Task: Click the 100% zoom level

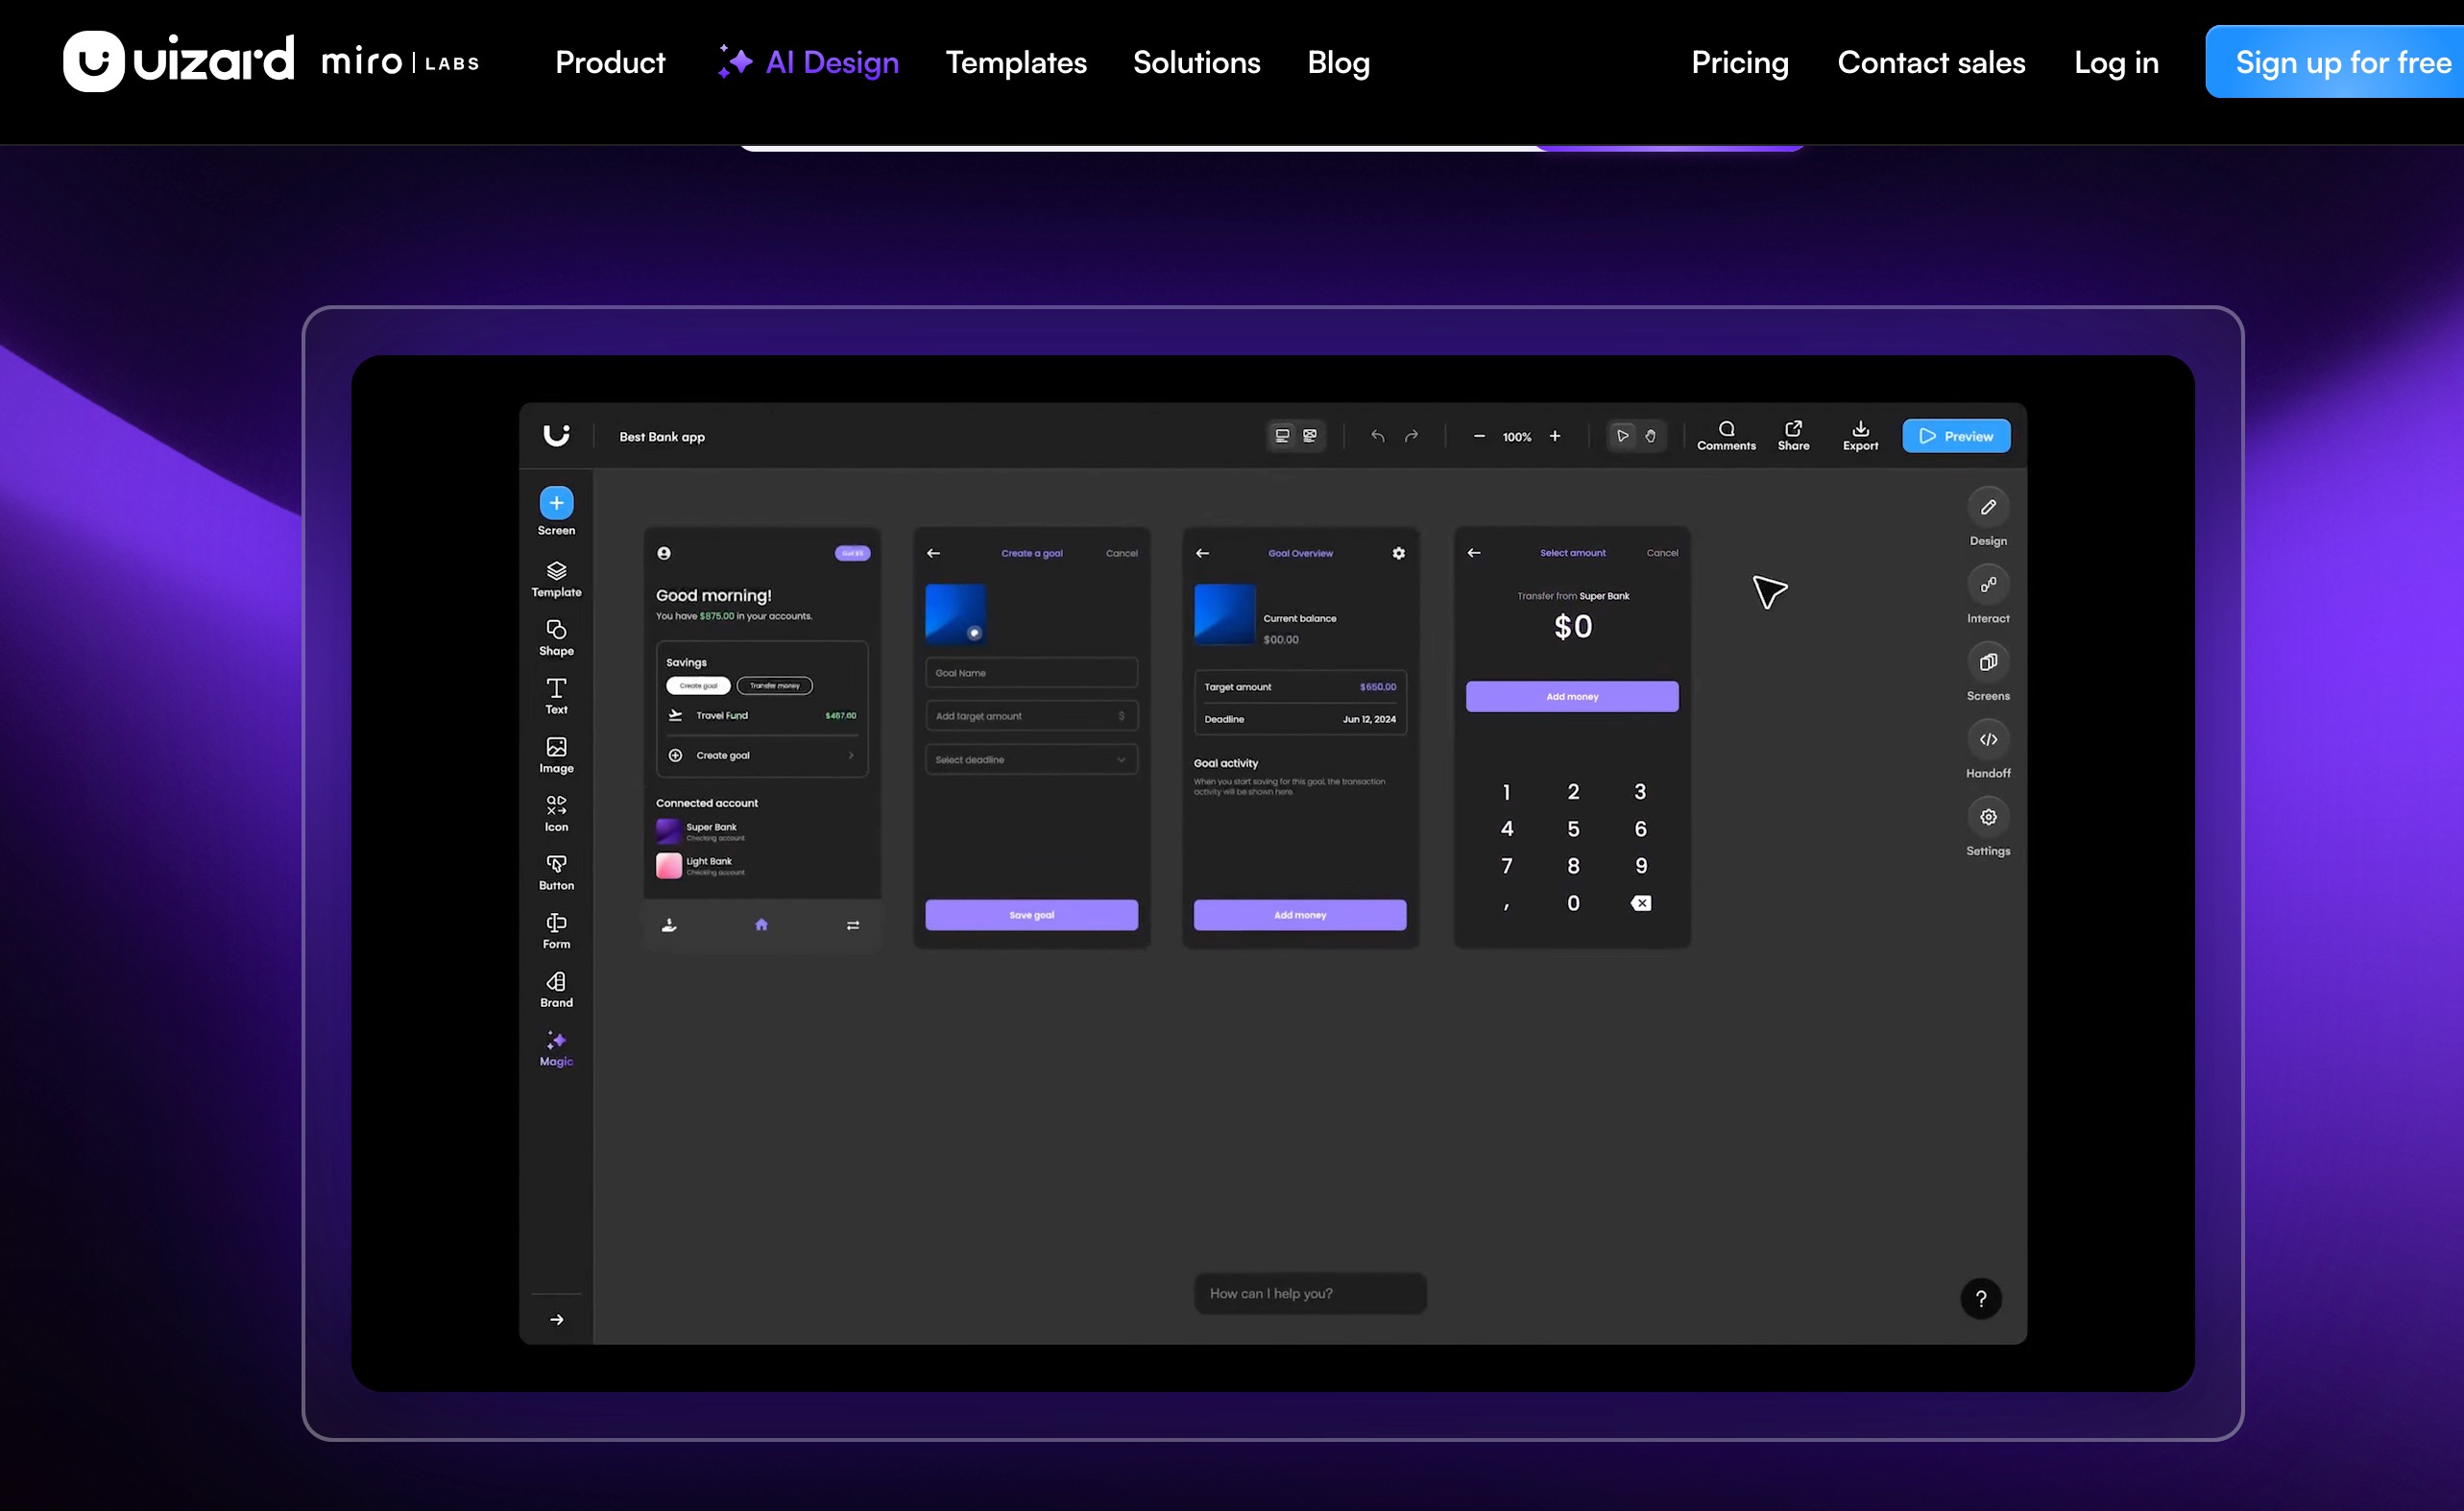Action: (x=1517, y=437)
